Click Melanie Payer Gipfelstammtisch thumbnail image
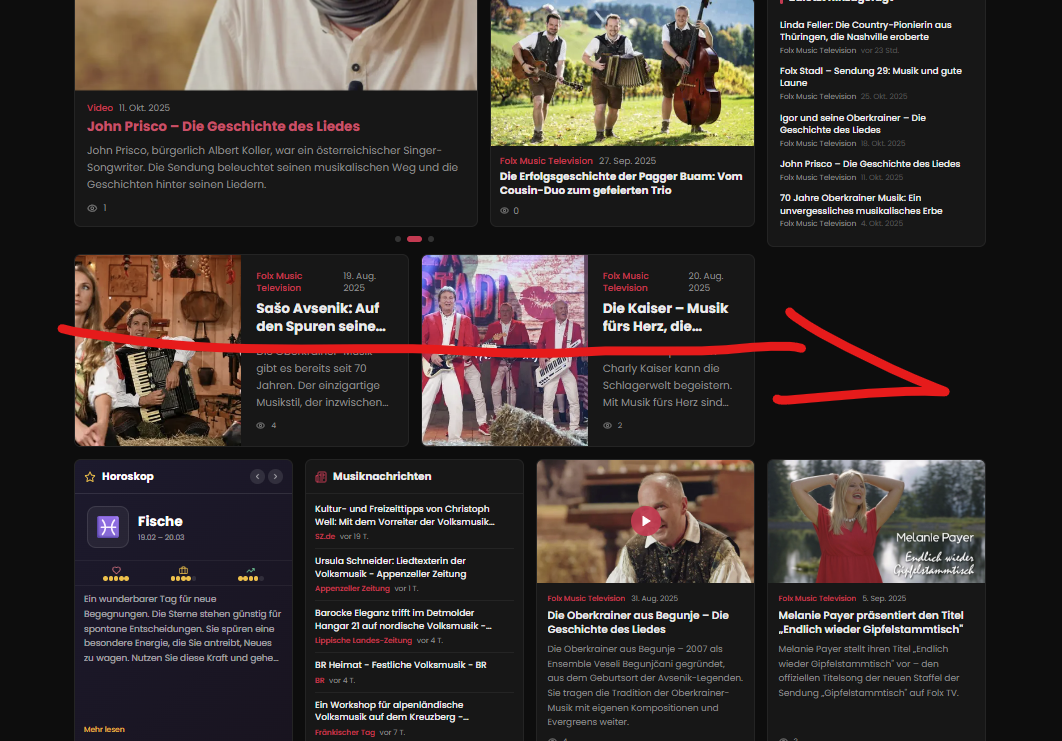Viewport: 1062px width, 741px height. click(x=876, y=522)
